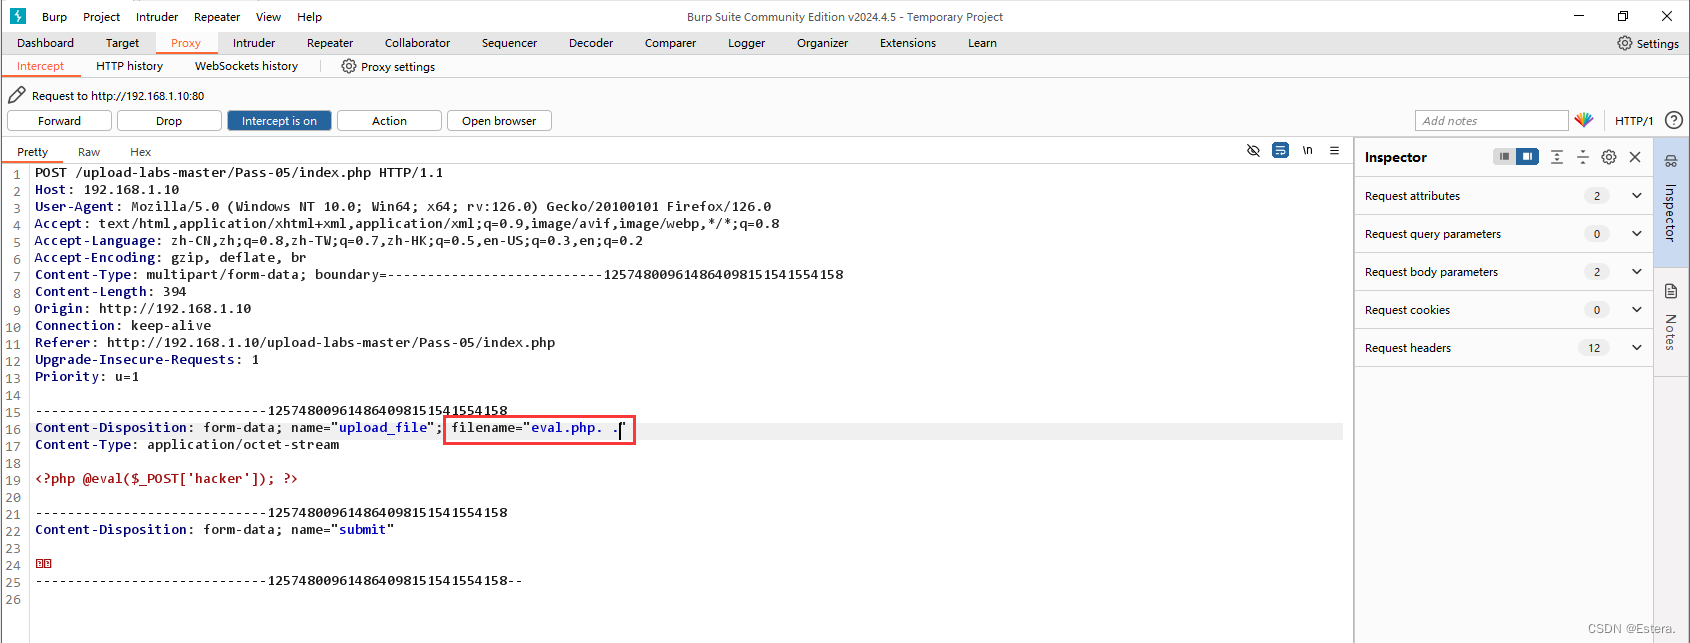Image resolution: width=1690 pixels, height=643 pixels.
Task: Click the pencil edit icon beside request target
Action: [17, 95]
